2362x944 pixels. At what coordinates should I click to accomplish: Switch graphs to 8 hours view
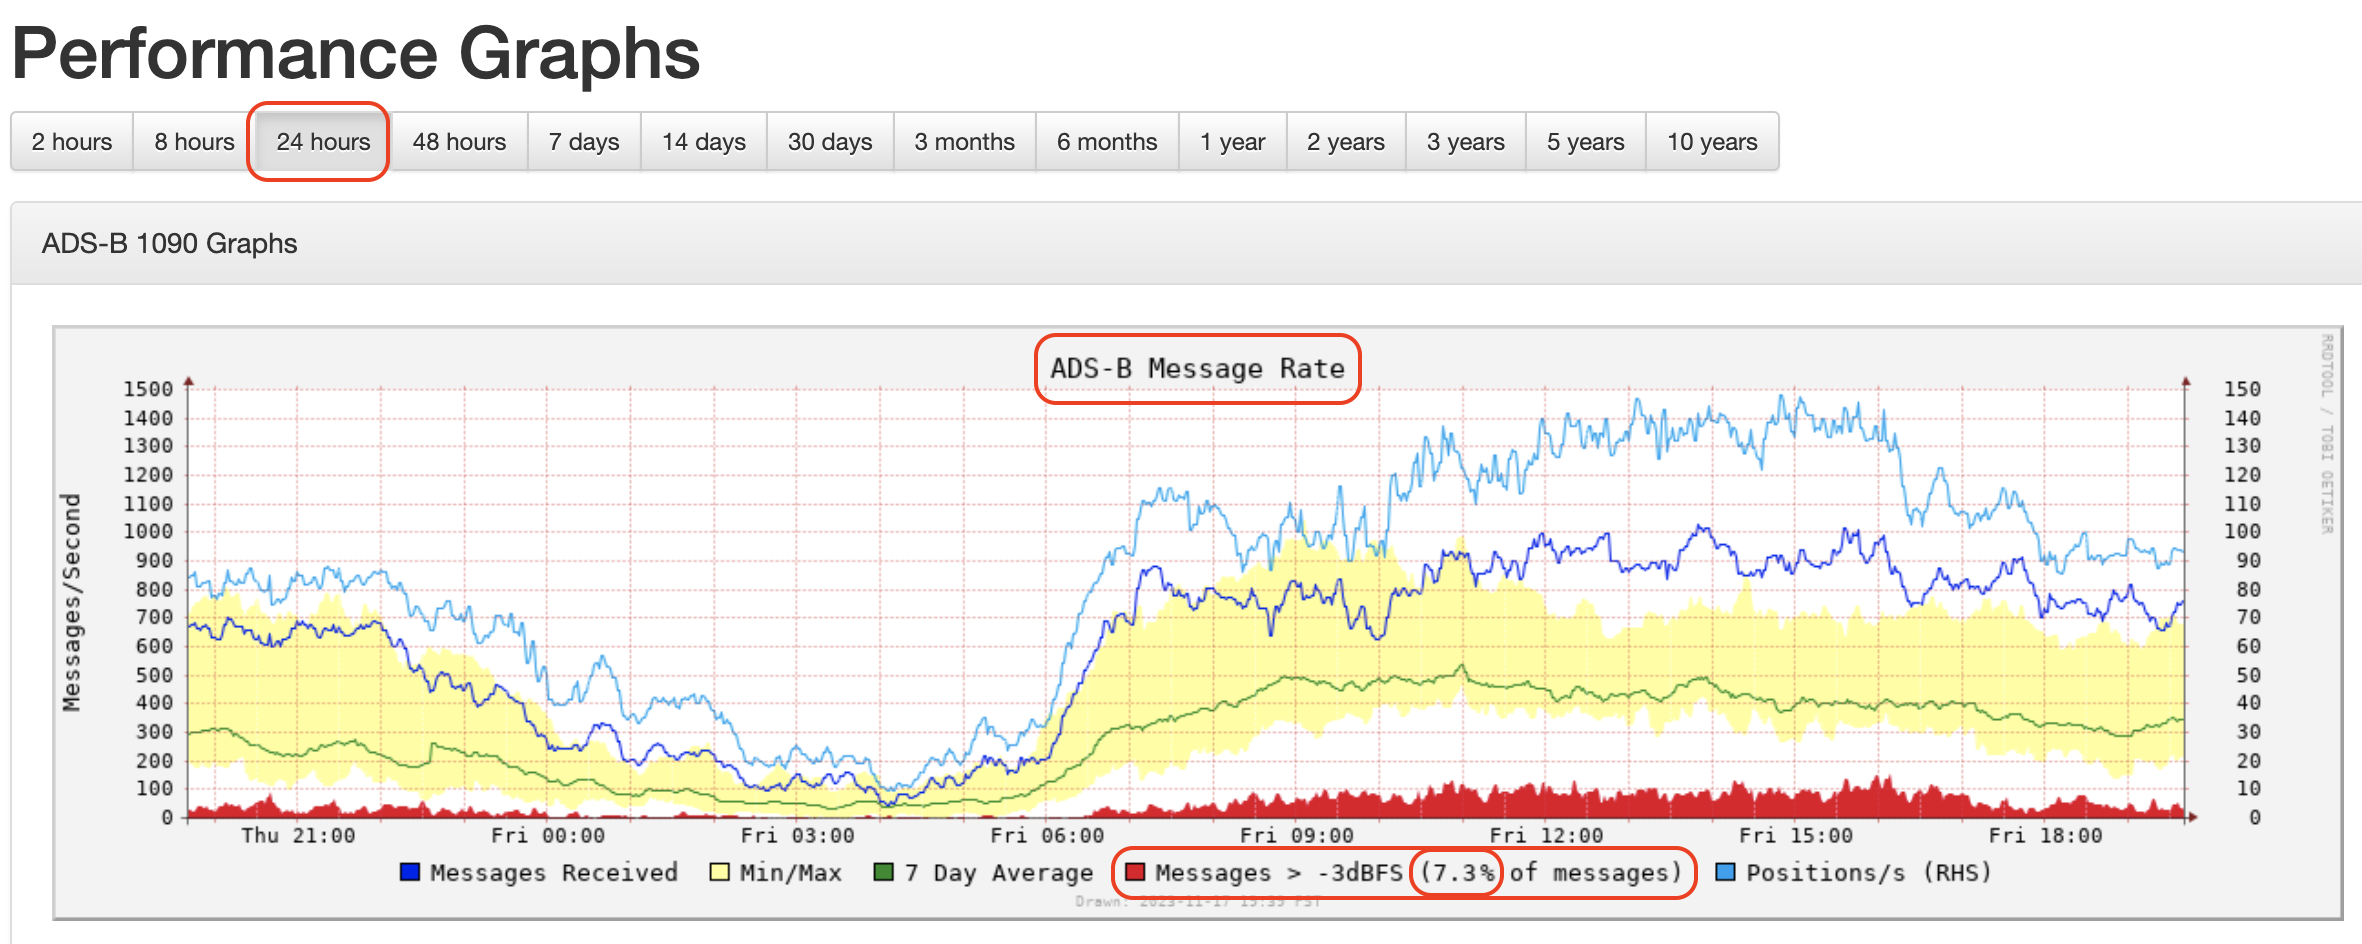click(194, 142)
